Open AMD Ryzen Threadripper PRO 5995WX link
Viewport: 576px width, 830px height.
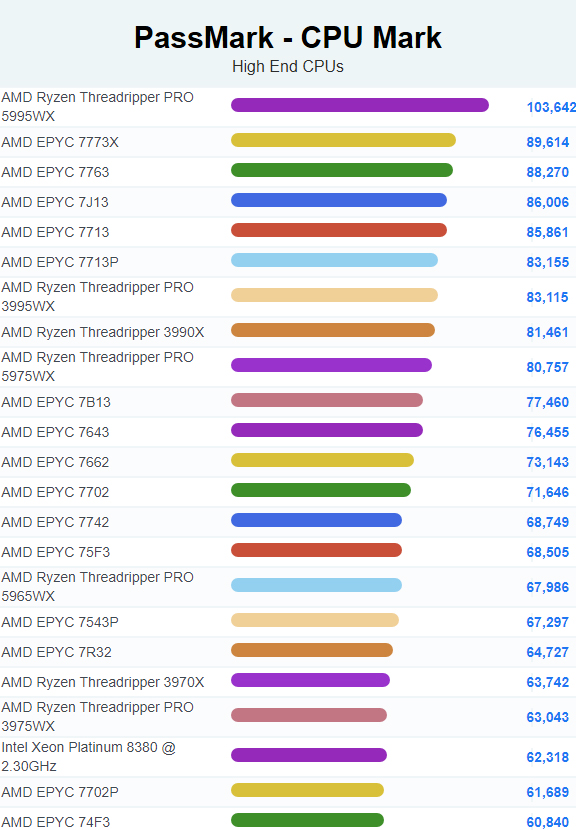pyautogui.click(x=97, y=106)
